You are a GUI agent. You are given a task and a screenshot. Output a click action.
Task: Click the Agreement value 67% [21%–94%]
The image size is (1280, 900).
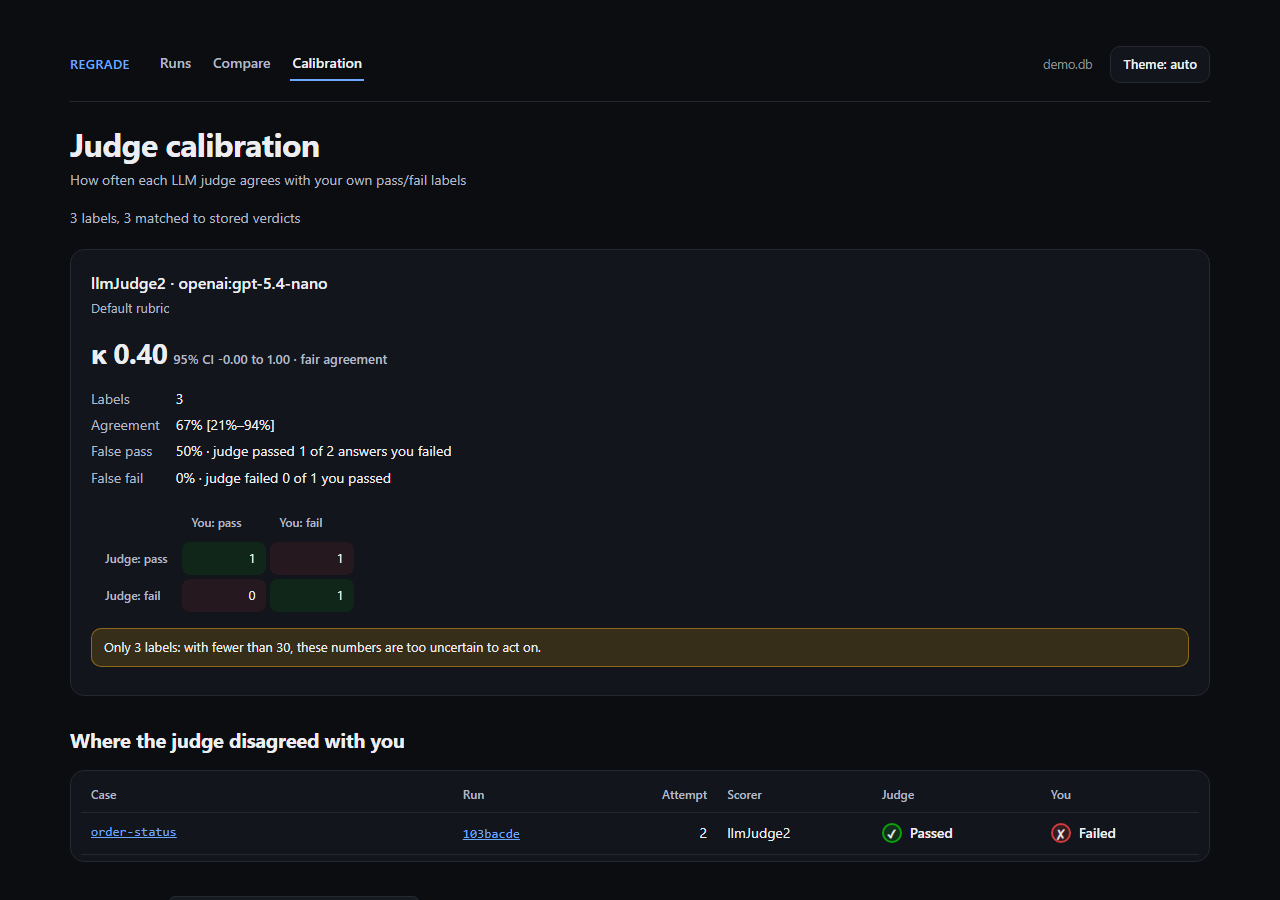pyautogui.click(x=225, y=425)
